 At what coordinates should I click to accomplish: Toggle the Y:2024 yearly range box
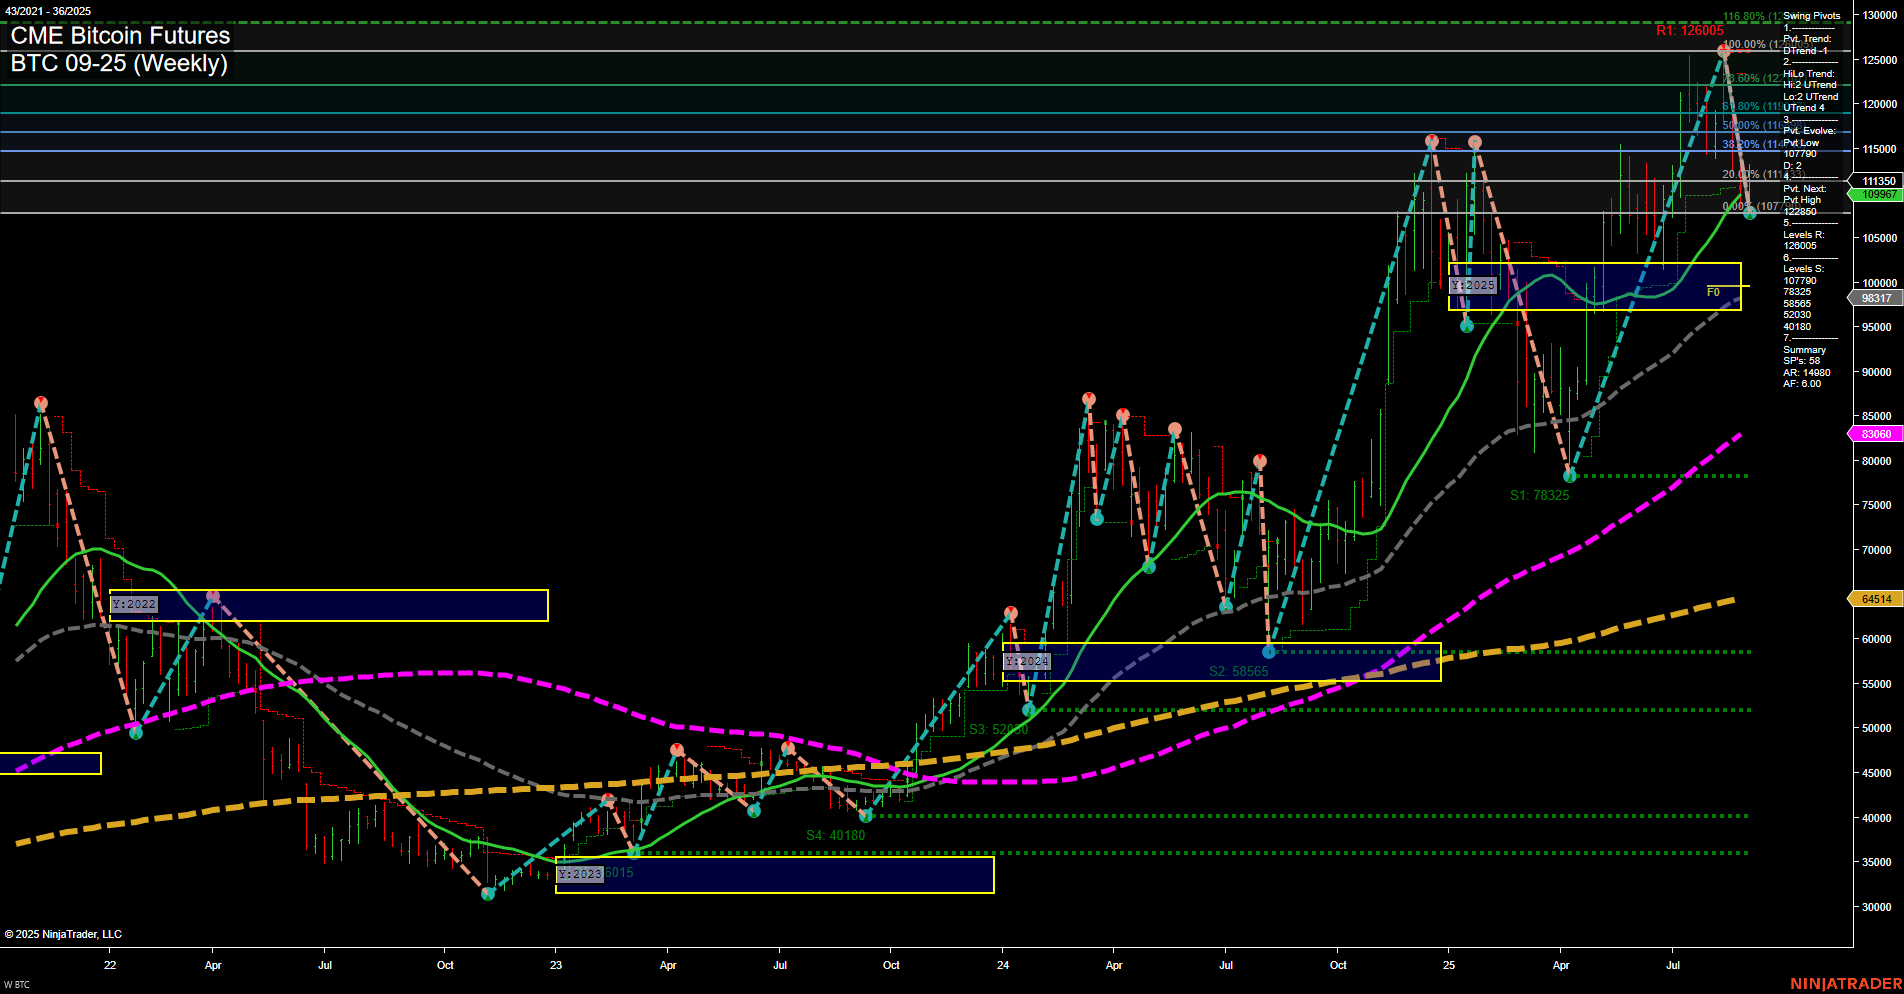point(1027,661)
